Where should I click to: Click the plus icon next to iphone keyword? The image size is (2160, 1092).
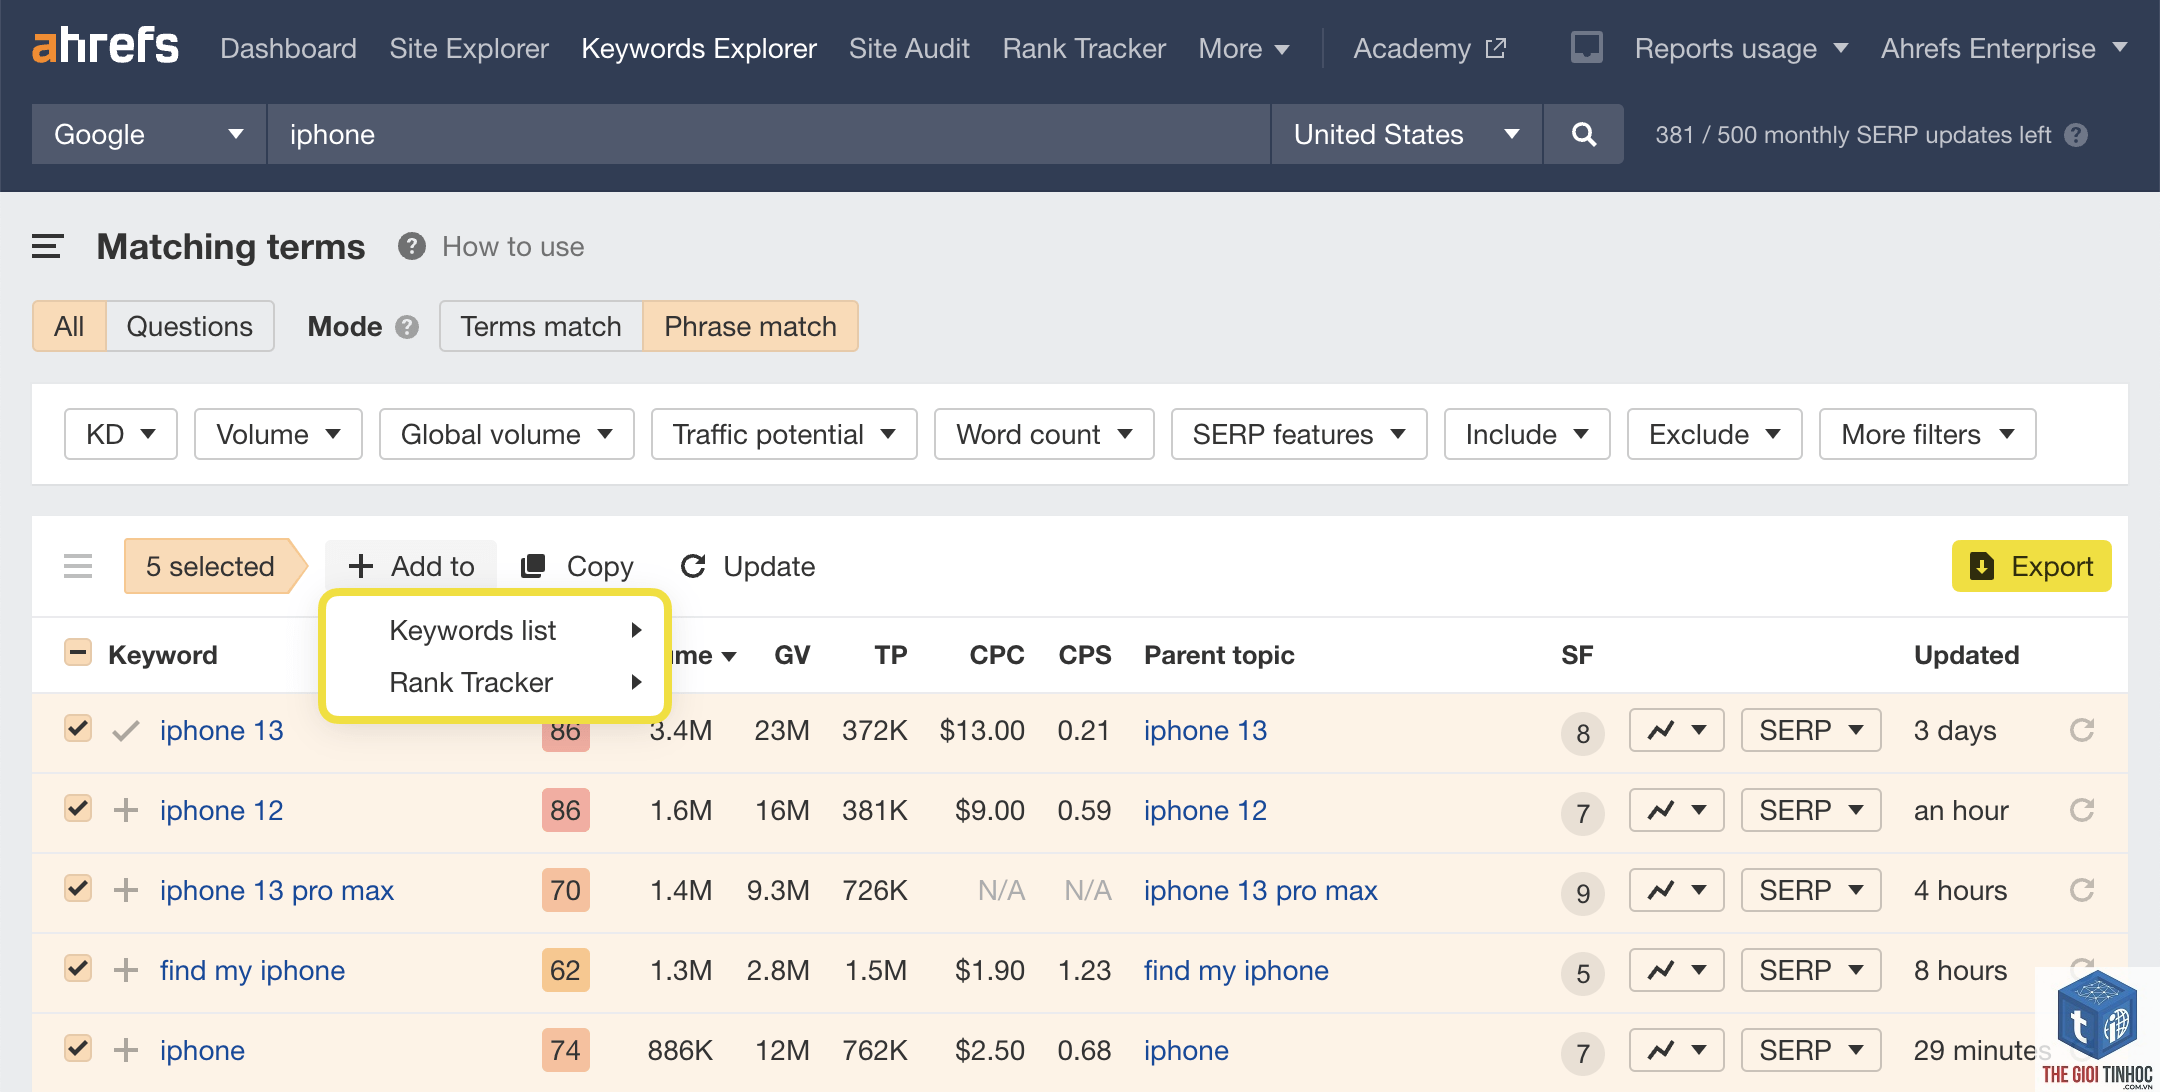point(126,1050)
